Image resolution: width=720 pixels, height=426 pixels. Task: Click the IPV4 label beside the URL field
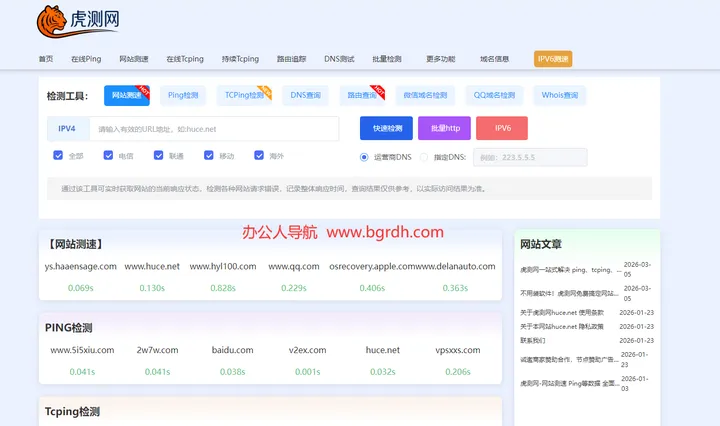tap(67, 129)
